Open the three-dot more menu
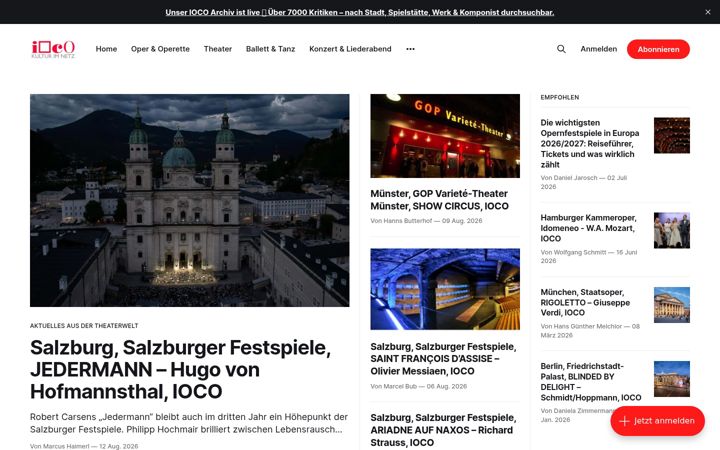720x450 pixels. click(410, 49)
